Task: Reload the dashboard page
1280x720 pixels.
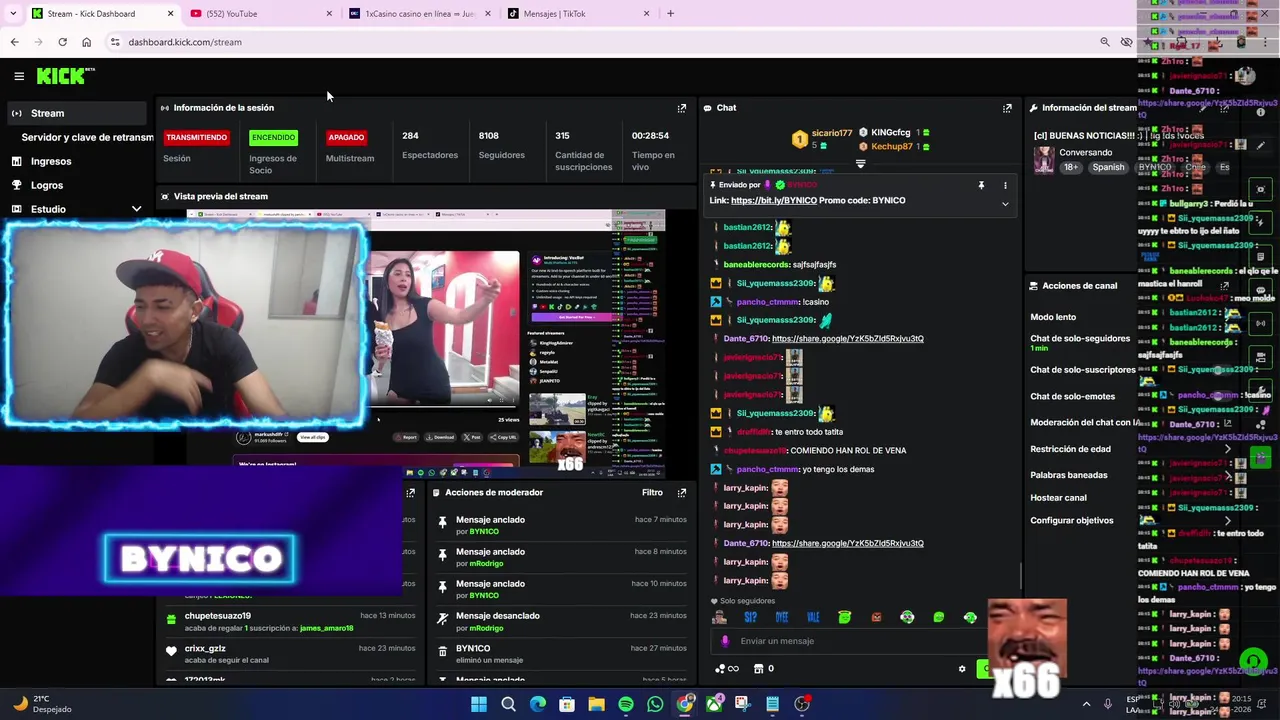Action: [62, 42]
